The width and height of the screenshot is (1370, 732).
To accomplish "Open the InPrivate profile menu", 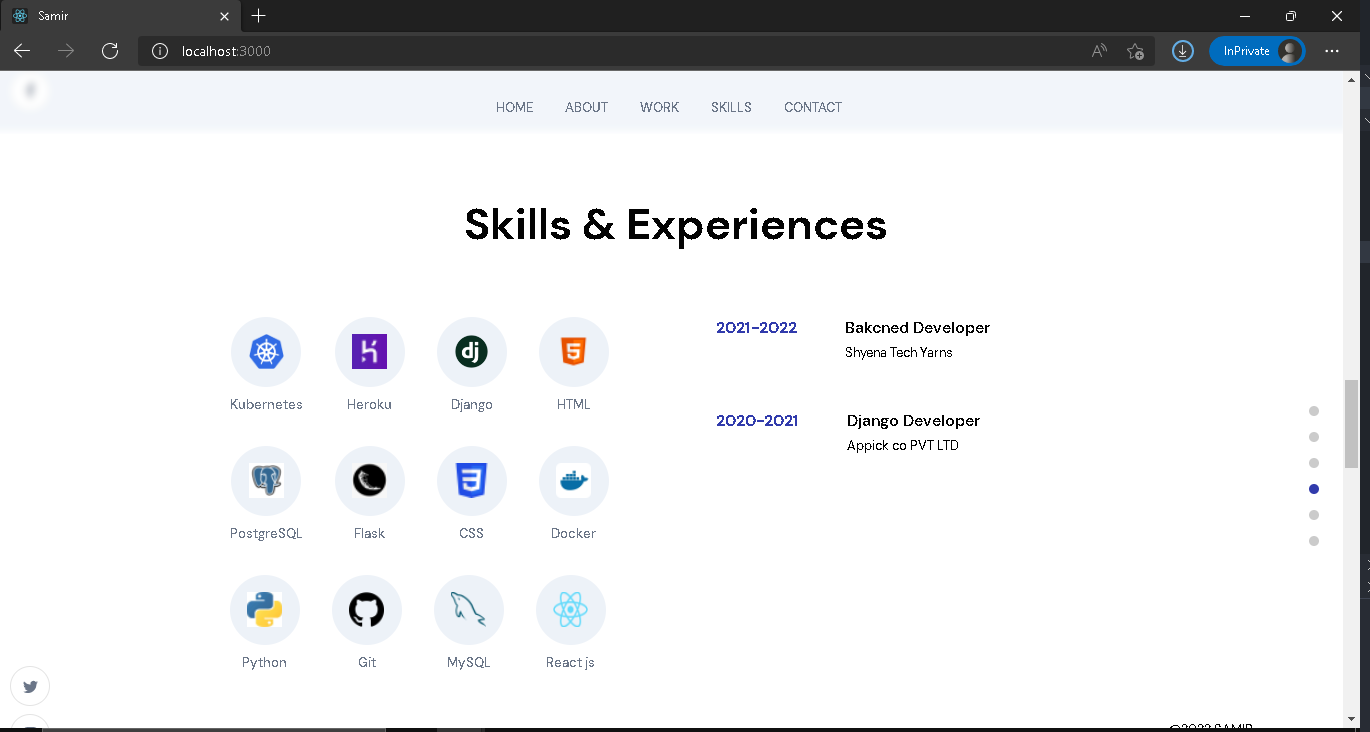I will 1257,50.
